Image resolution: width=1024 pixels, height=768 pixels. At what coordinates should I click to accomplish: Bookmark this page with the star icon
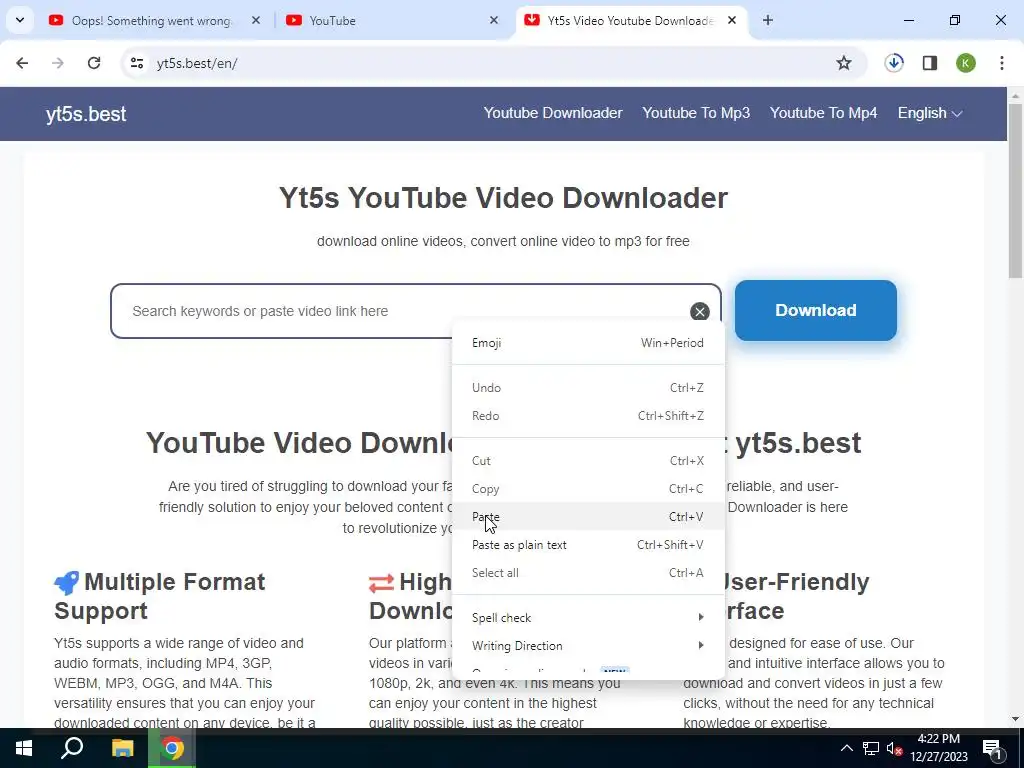[x=844, y=63]
